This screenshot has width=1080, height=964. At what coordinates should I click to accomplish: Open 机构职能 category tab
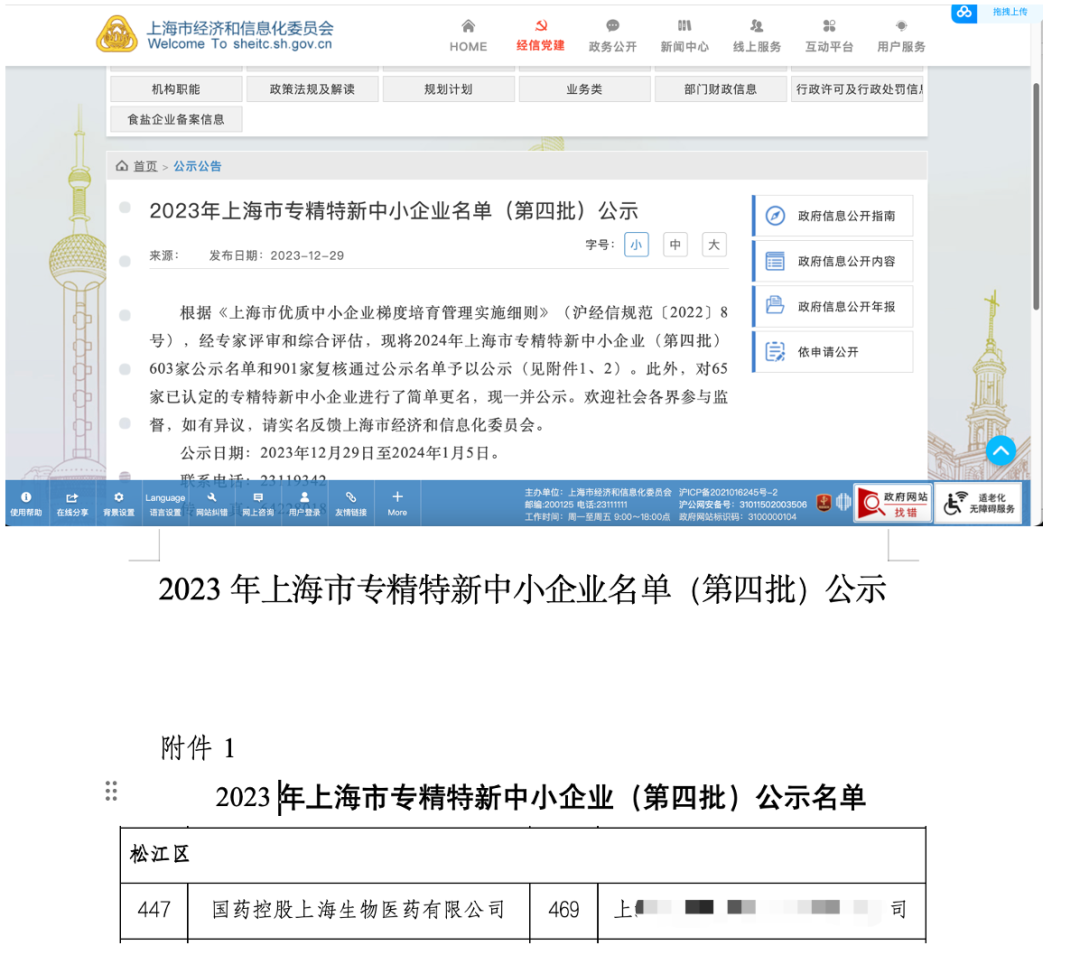176,89
